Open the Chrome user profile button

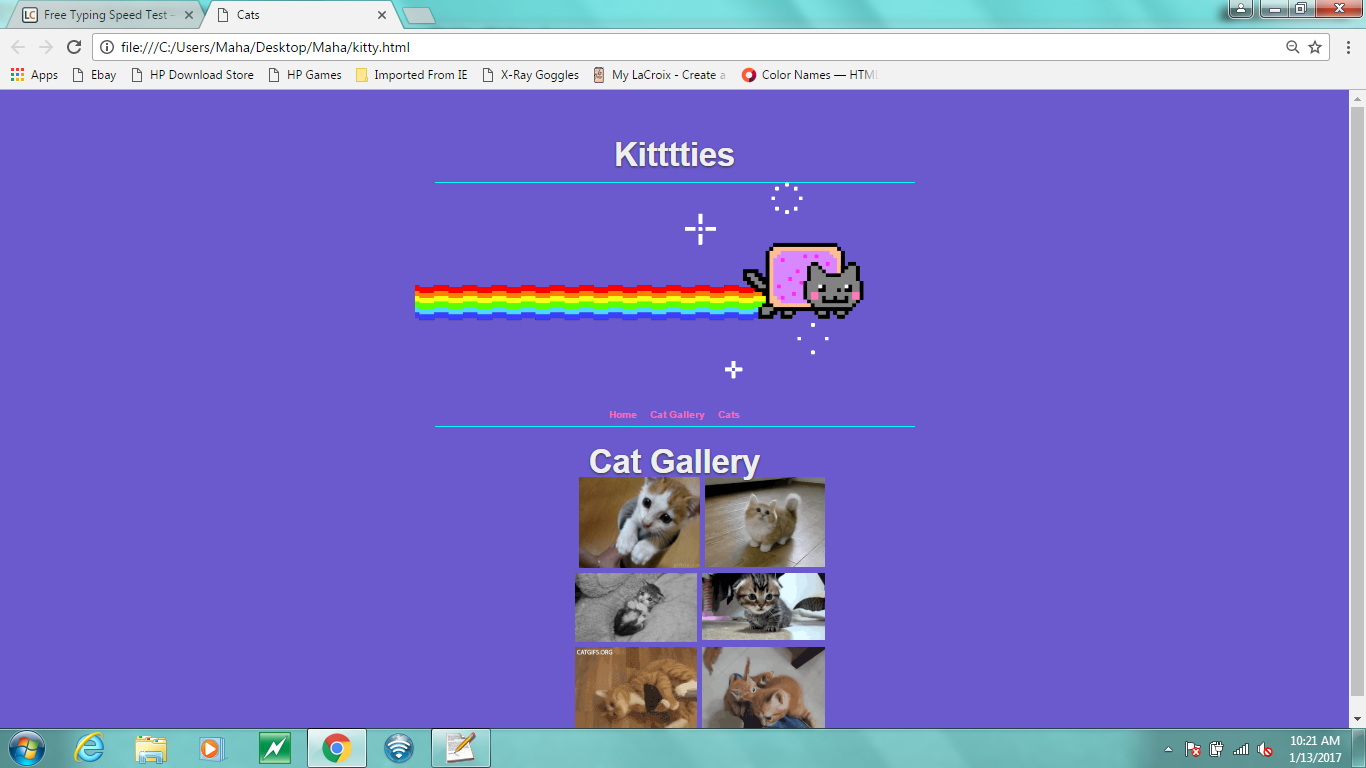click(x=1240, y=9)
